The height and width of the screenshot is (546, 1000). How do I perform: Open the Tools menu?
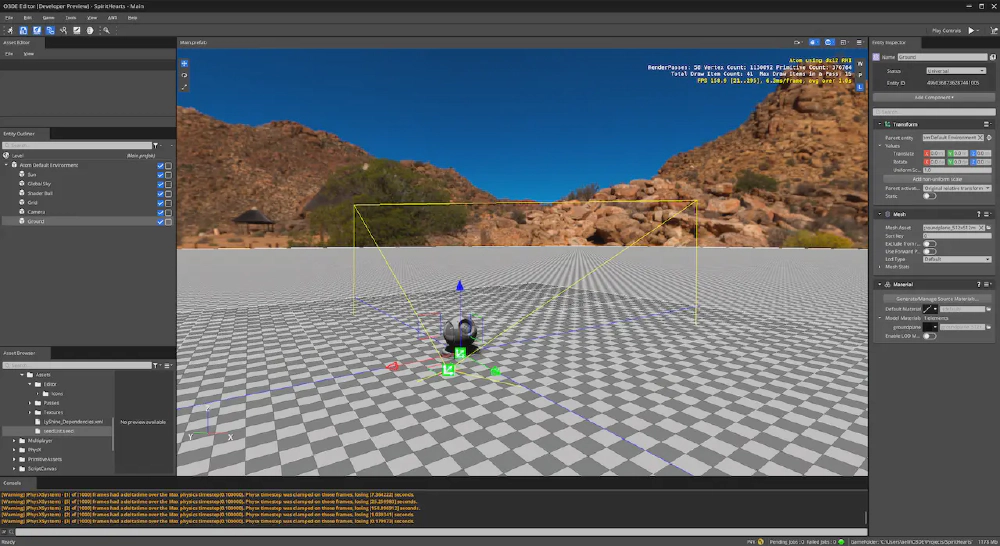(70, 18)
